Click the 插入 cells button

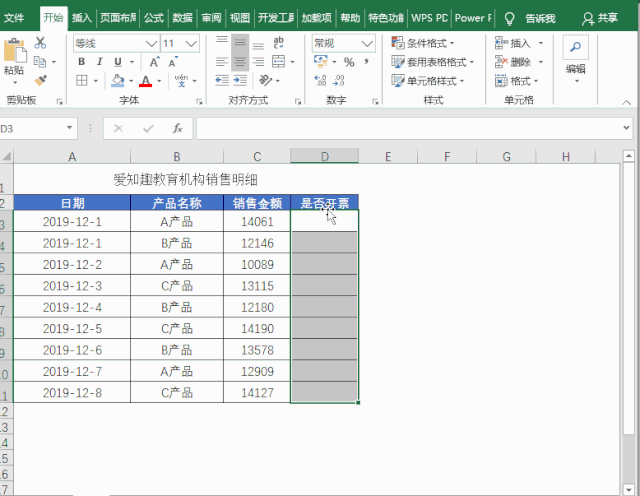[x=513, y=43]
